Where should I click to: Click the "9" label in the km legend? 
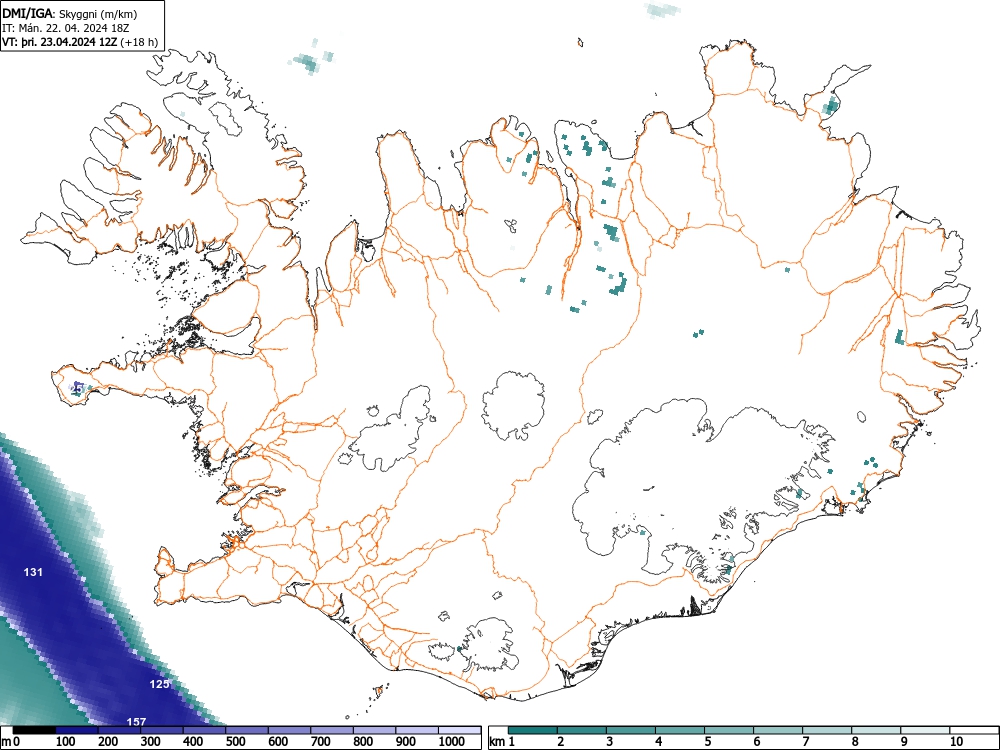[904, 741]
